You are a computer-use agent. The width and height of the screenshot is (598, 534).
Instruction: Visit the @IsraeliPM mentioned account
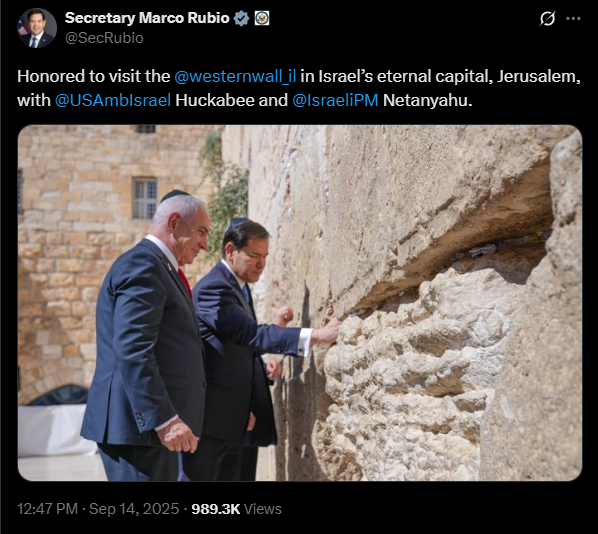pos(335,100)
